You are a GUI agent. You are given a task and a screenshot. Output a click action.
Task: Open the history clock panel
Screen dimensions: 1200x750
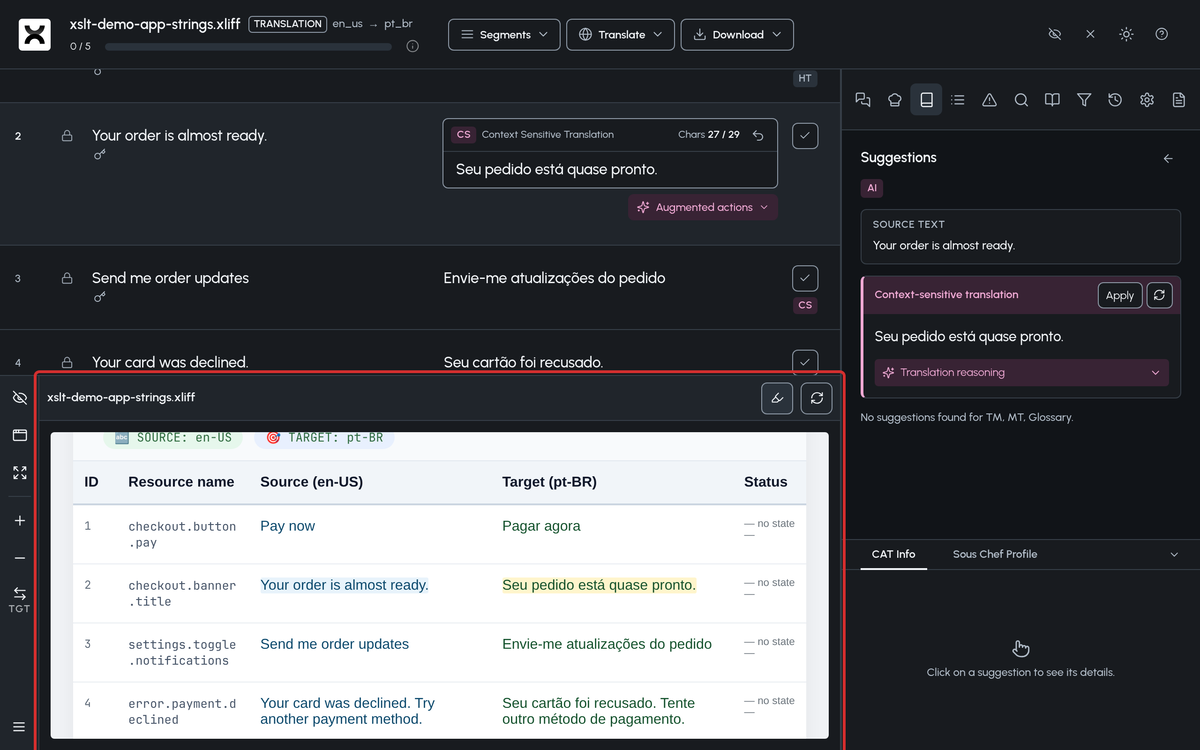click(x=1115, y=100)
